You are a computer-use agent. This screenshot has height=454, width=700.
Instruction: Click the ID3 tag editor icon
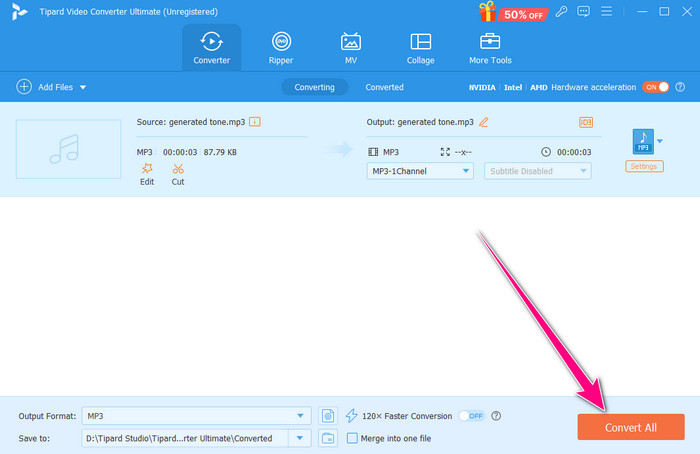[x=586, y=122]
